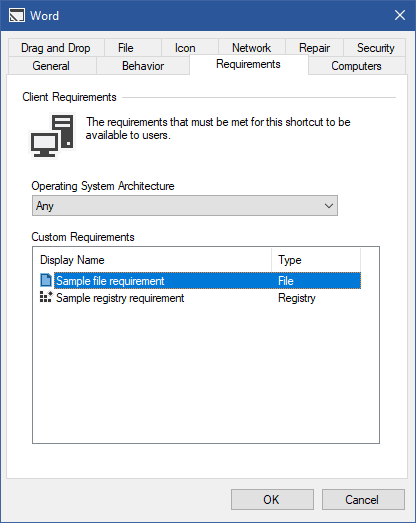Switch to the Drag and Drop tab
This screenshot has width=416, height=523.
click(56, 48)
